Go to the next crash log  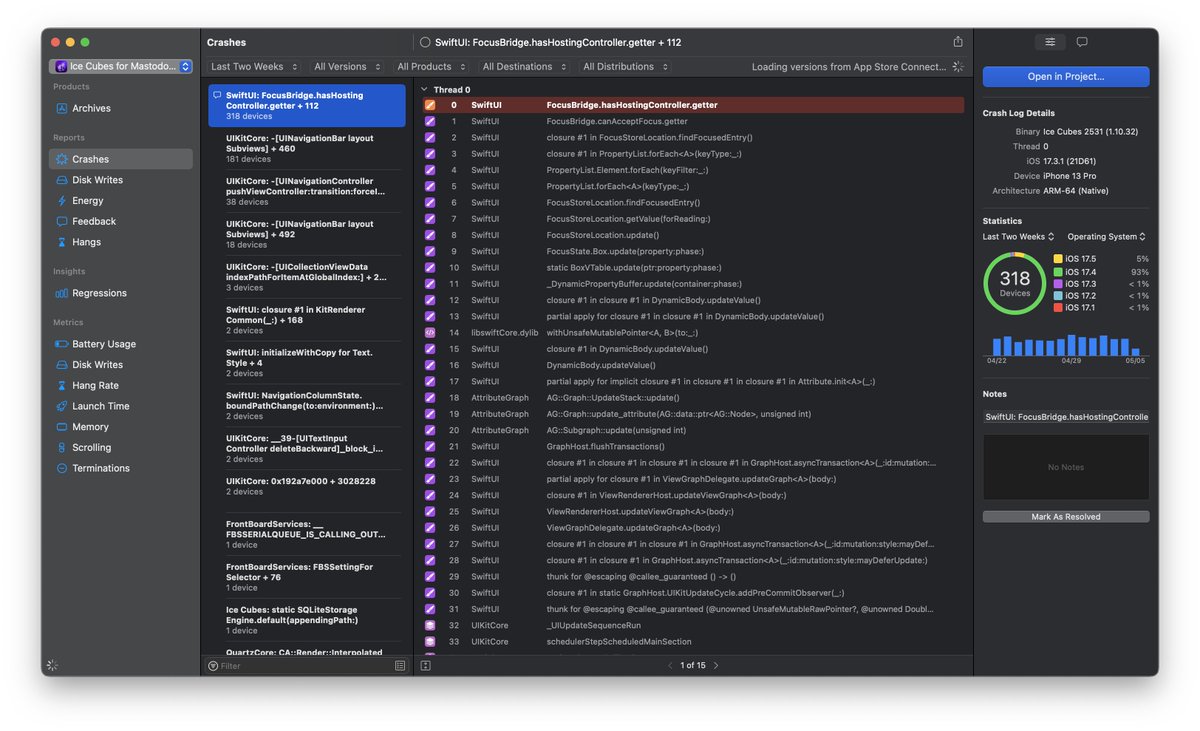[x=716, y=665]
